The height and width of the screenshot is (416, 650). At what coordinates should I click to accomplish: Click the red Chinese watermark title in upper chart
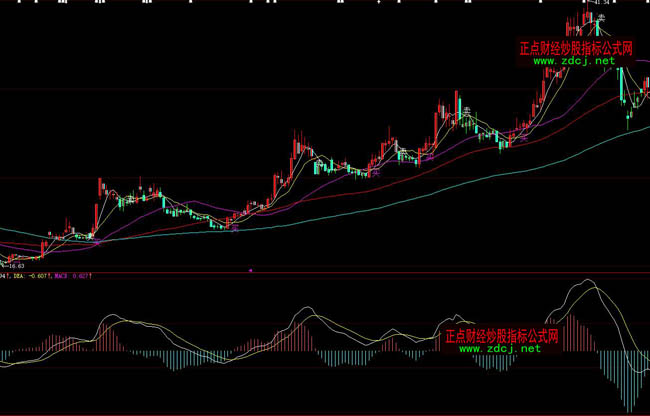576,46
